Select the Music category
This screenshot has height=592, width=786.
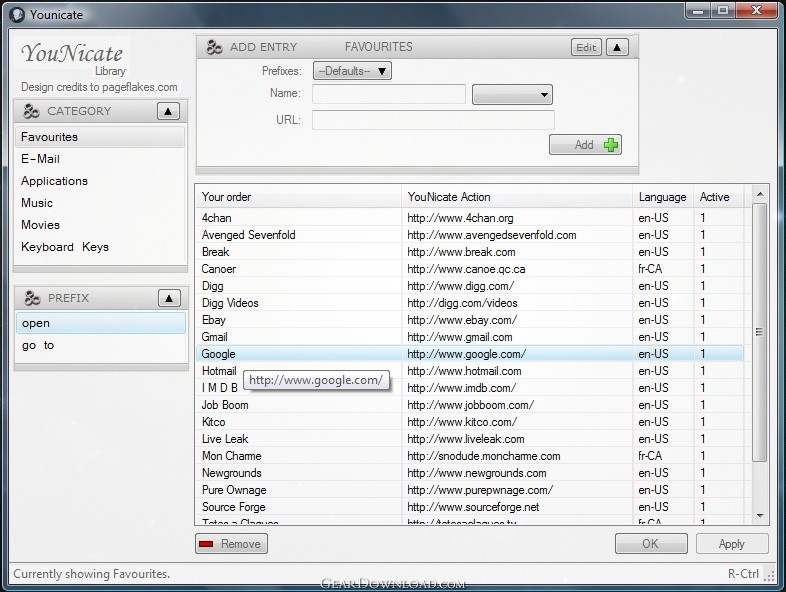(100, 203)
